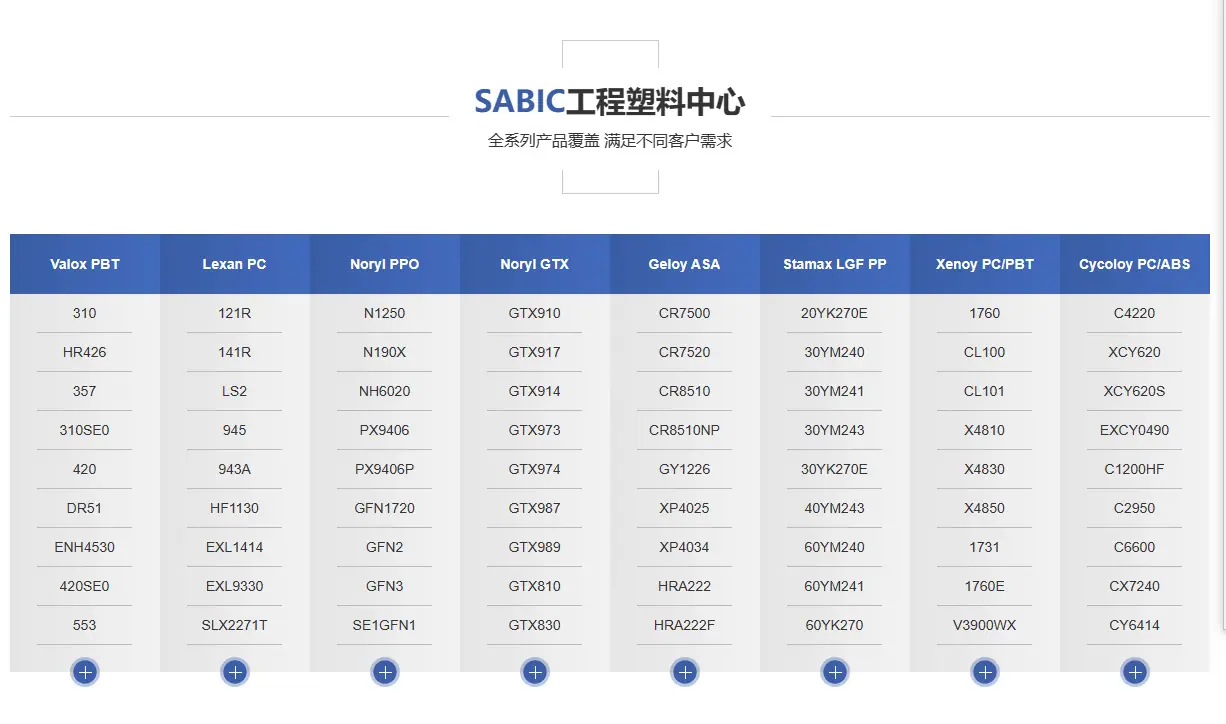Expand the Geloy ASA list with plus icon
The width and height of the screenshot is (1226, 724).
tap(685, 672)
